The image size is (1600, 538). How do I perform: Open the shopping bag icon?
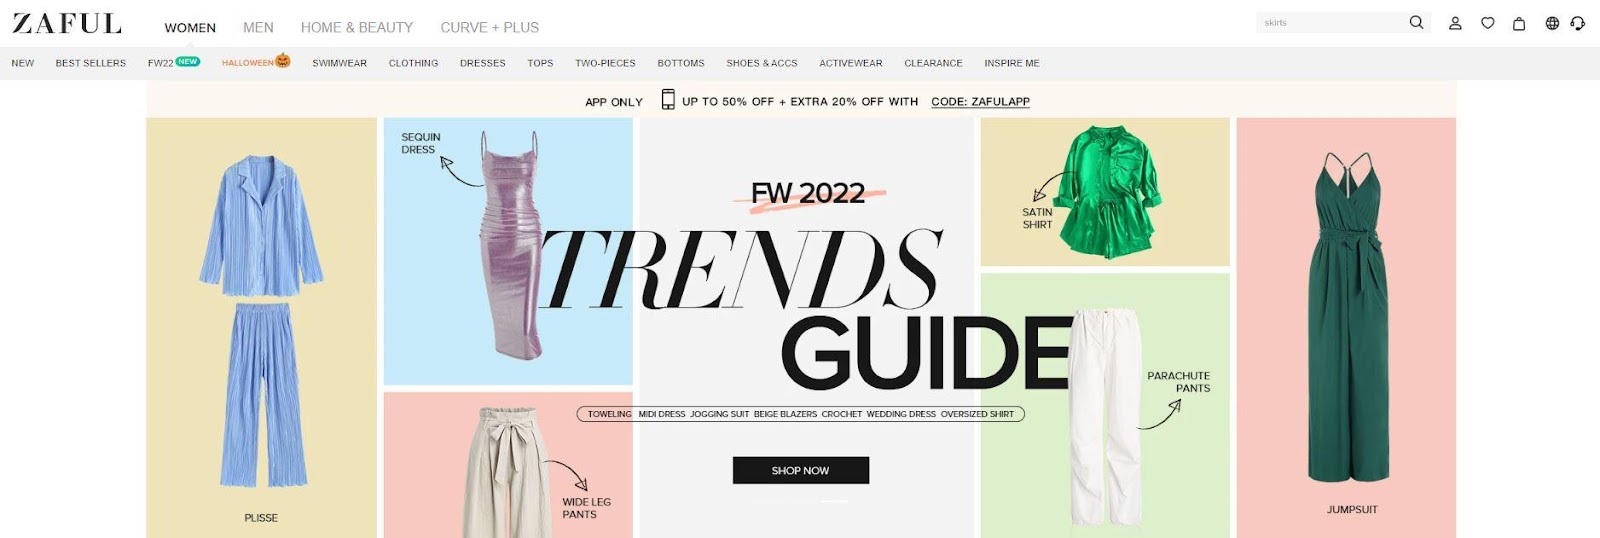click(x=1519, y=23)
